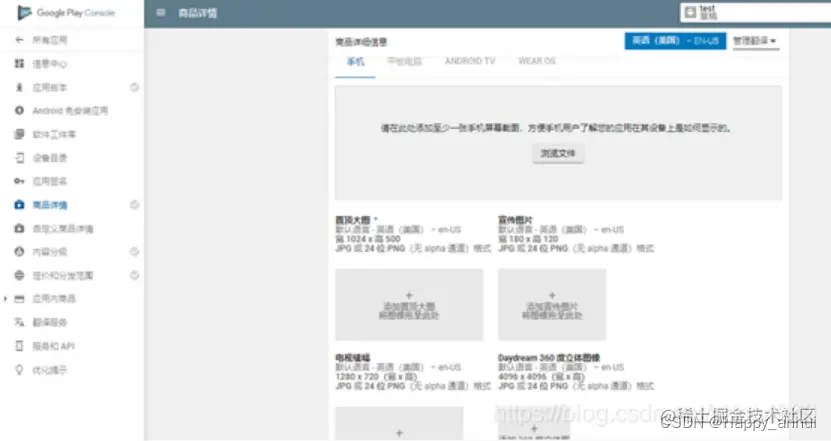The height and width of the screenshot is (441, 831).
Task: Click the 宽 1024 x 高 500 text
Action: (368, 239)
